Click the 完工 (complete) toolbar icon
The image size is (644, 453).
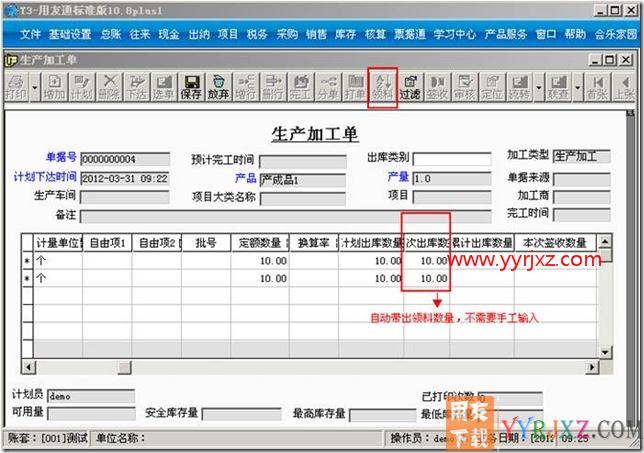300,87
